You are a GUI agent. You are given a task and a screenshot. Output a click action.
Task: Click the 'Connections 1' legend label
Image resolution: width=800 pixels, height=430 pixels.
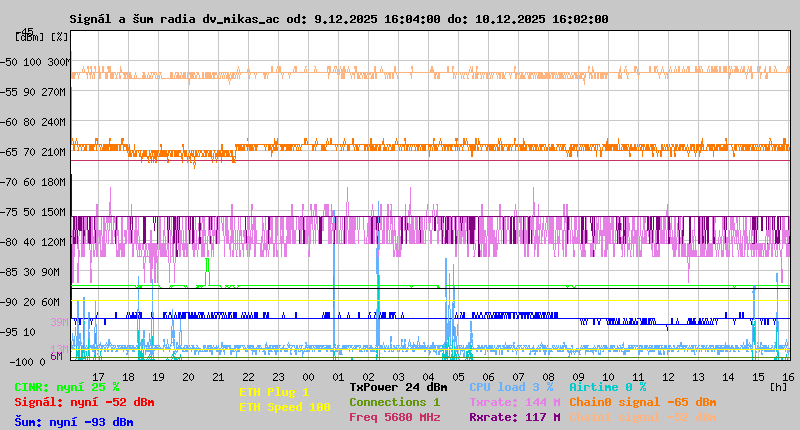point(394,402)
